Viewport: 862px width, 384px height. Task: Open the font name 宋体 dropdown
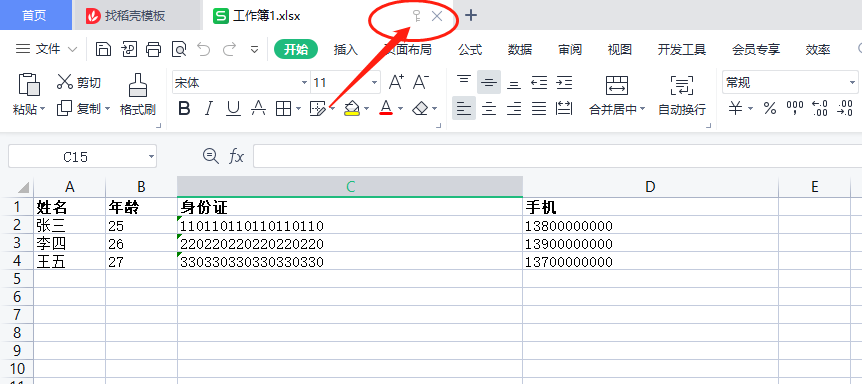pyautogui.click(x=304, y=83)
